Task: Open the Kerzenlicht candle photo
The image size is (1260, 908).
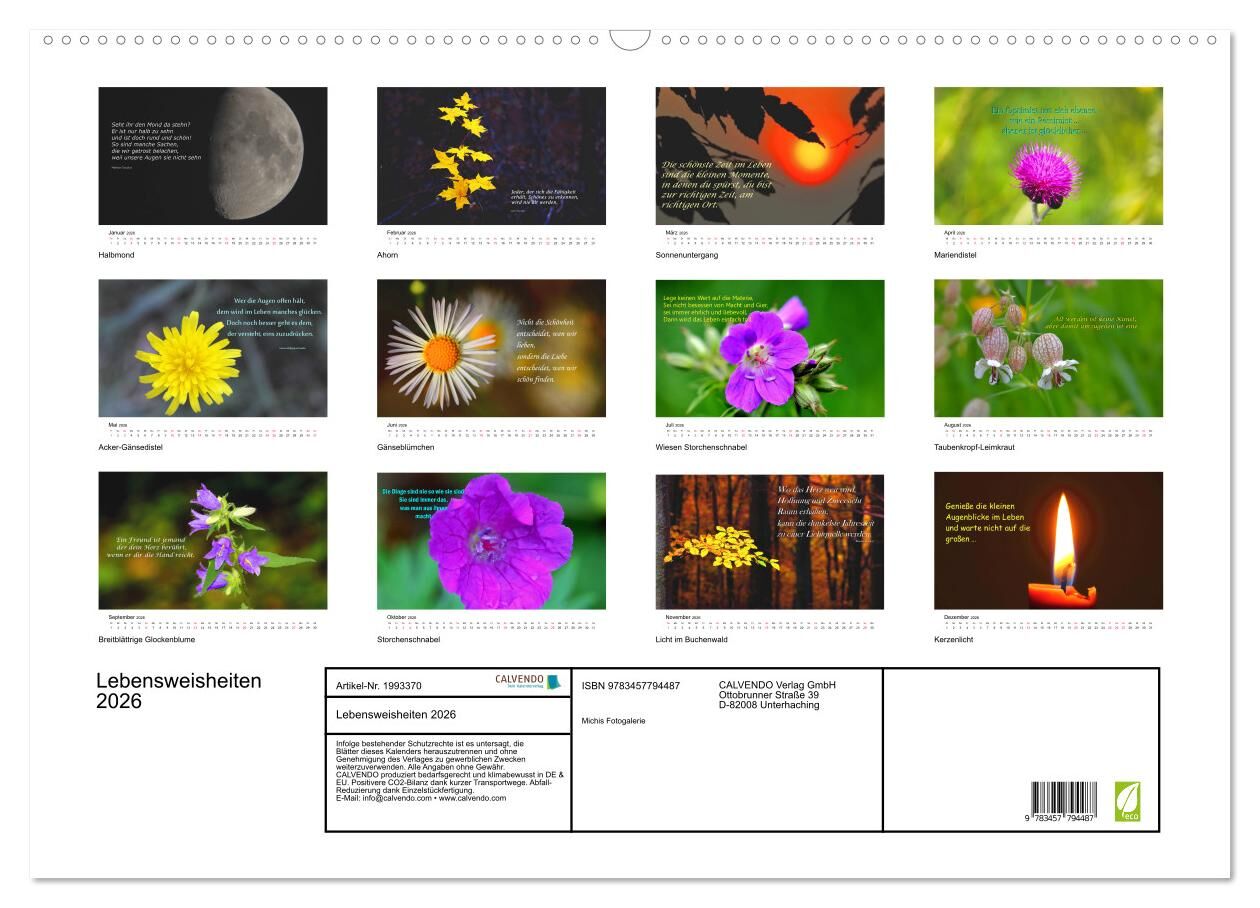Action: coord(1048,541)
